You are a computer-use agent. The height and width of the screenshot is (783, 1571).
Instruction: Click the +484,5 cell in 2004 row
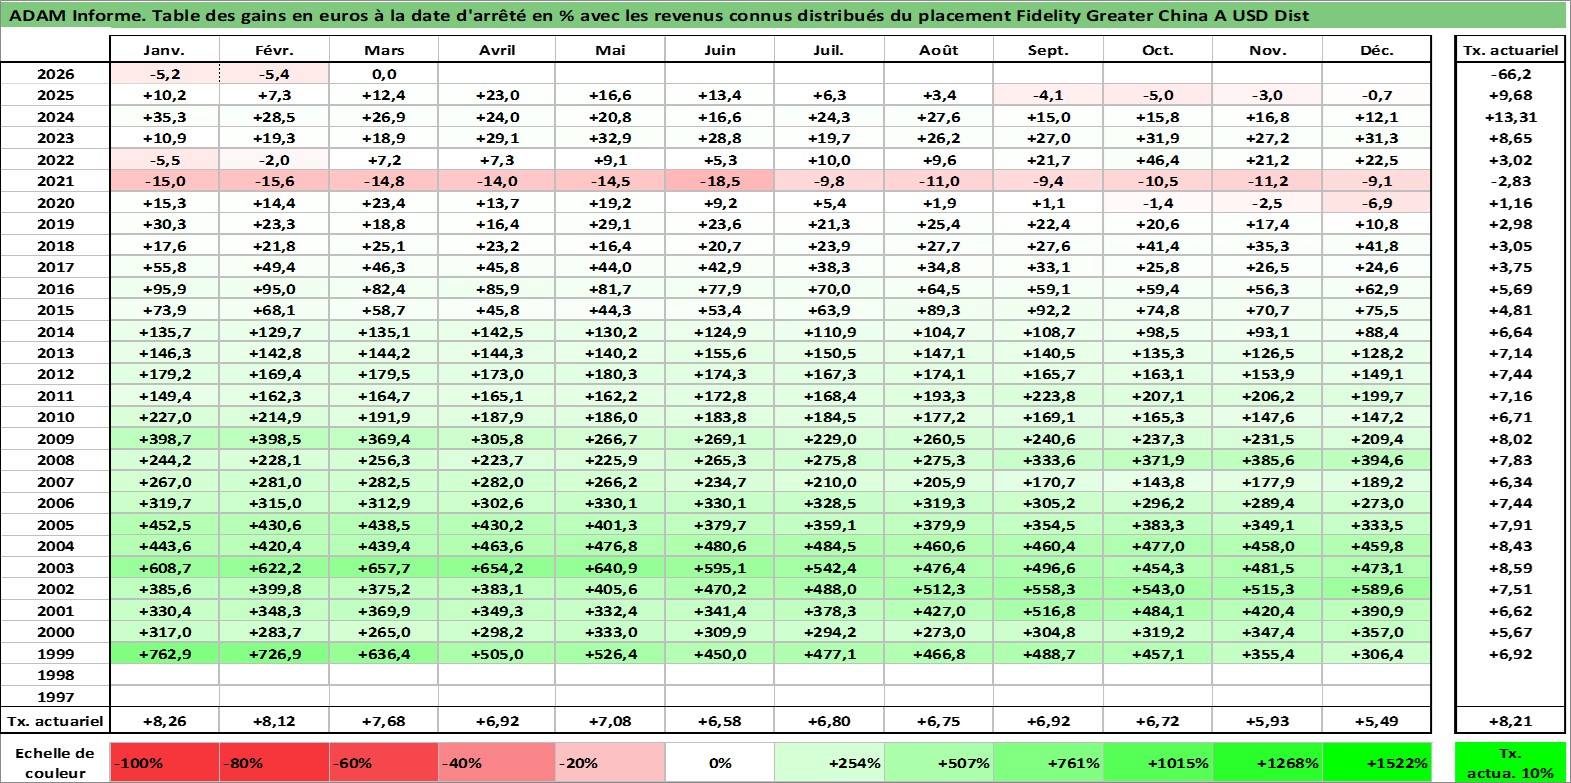829,546
